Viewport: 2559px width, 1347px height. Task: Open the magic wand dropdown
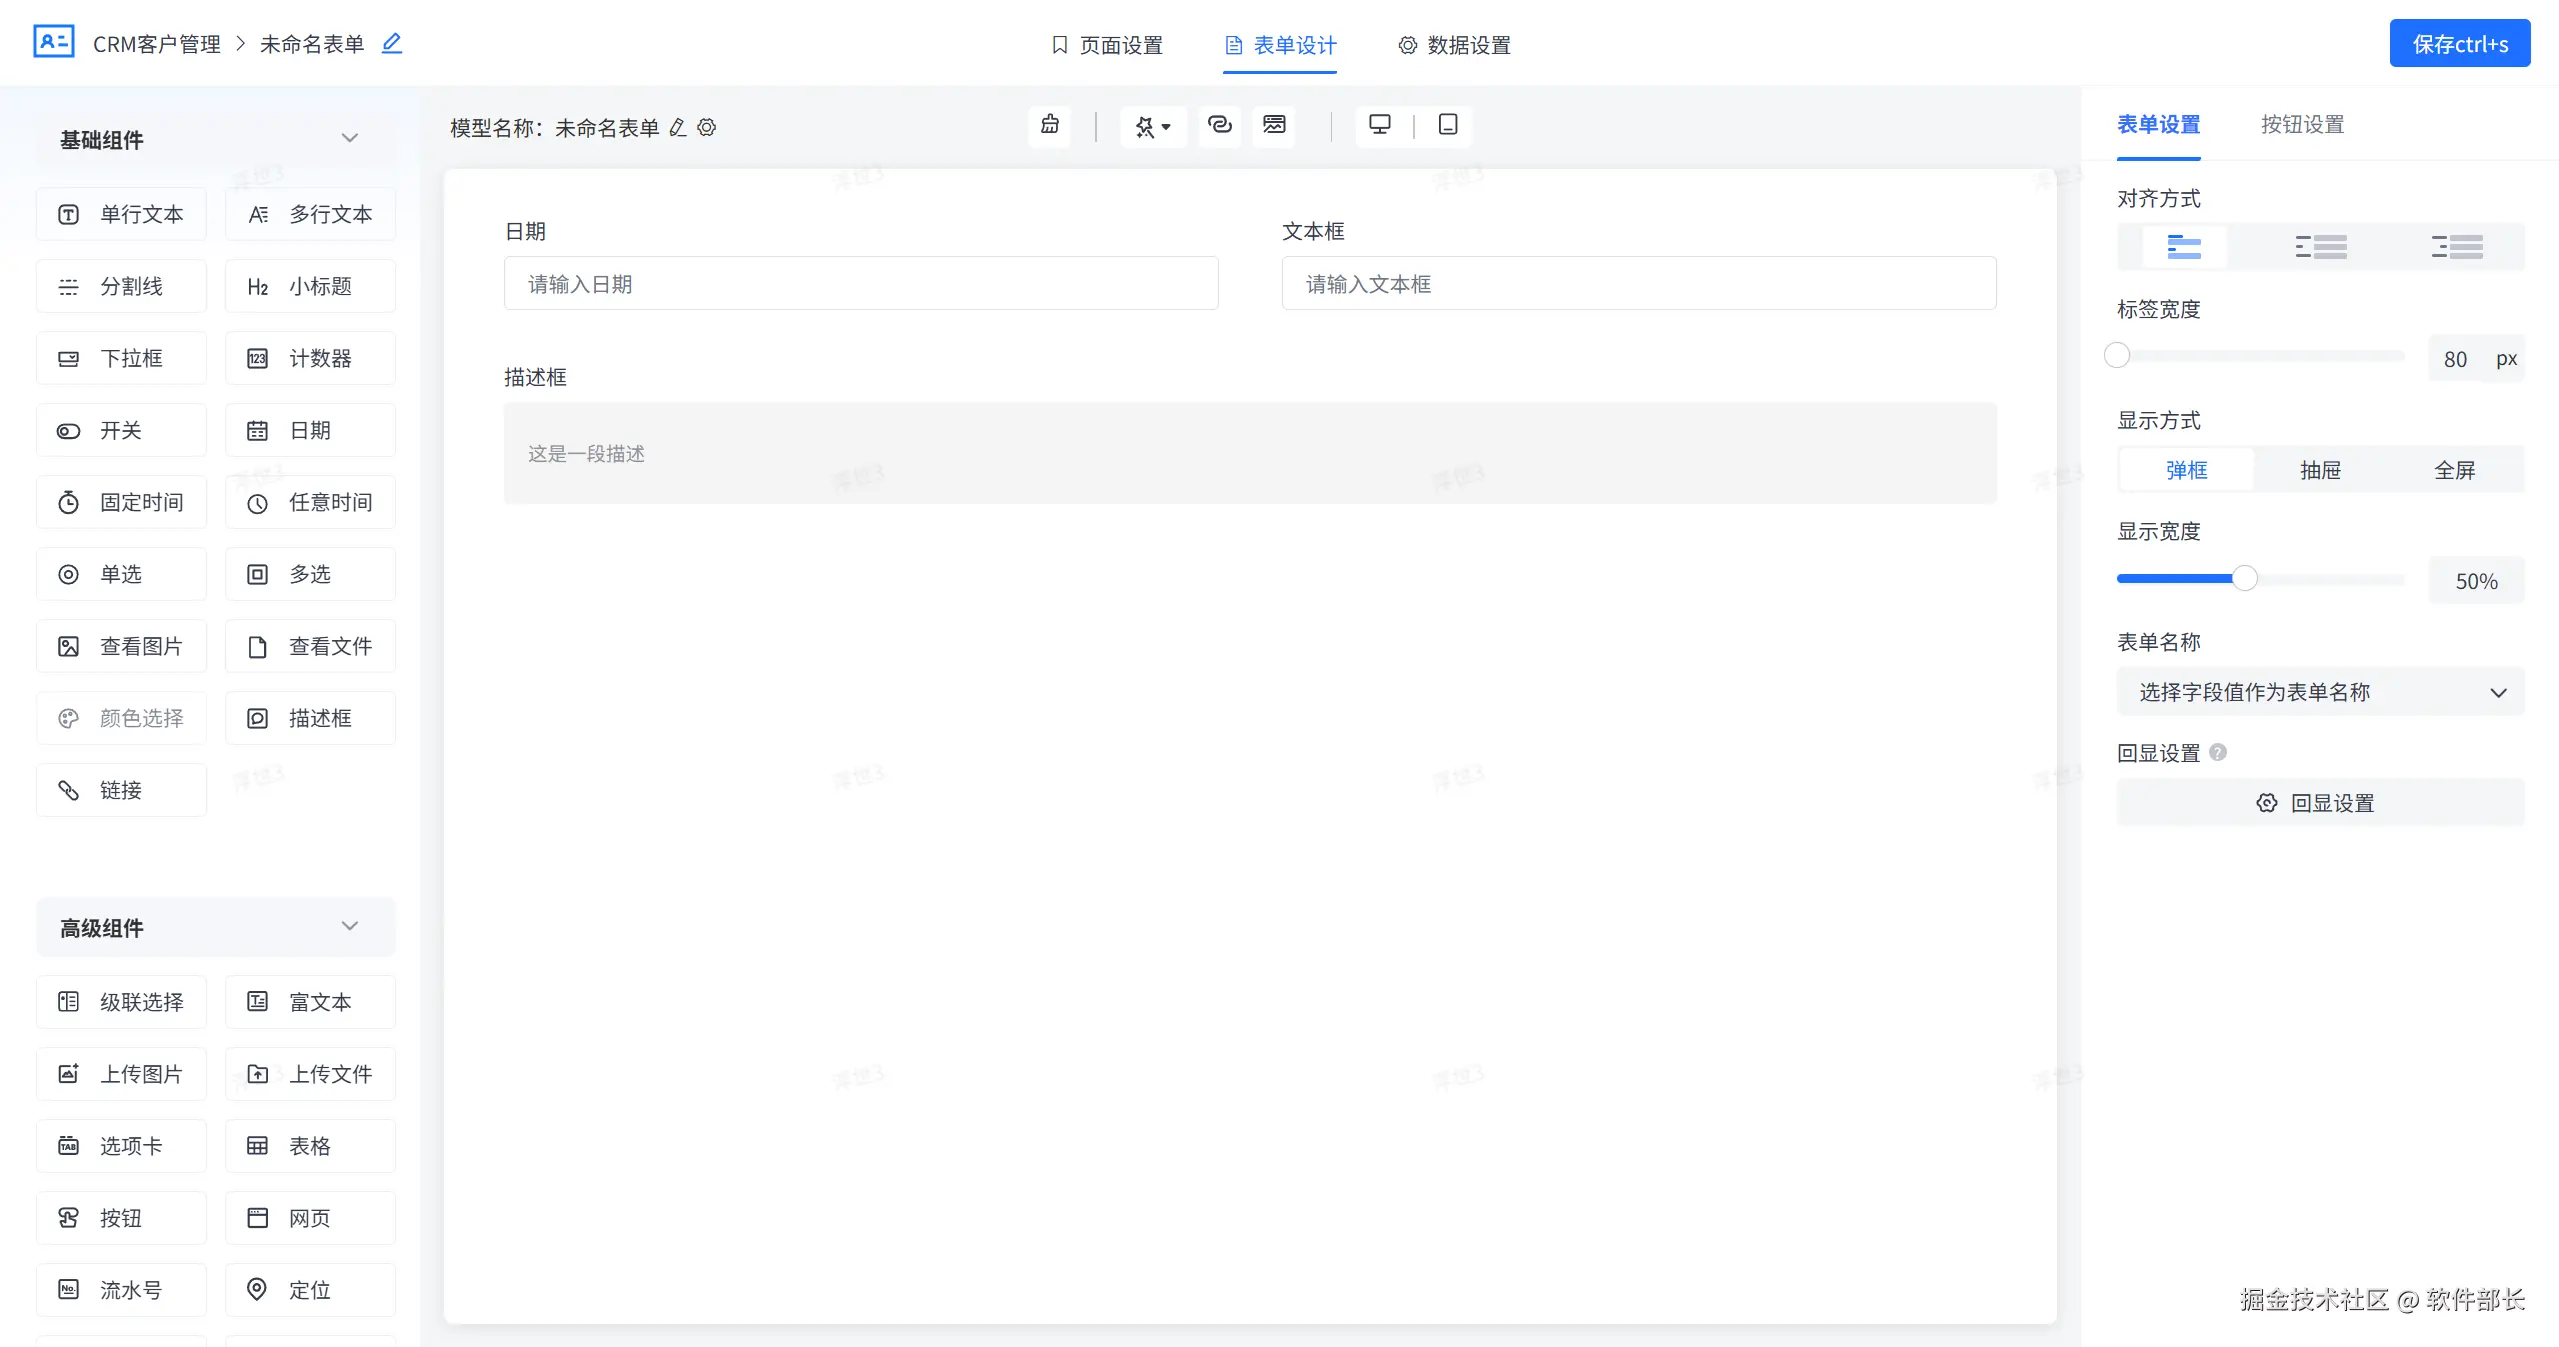(x=1152, y=127)
